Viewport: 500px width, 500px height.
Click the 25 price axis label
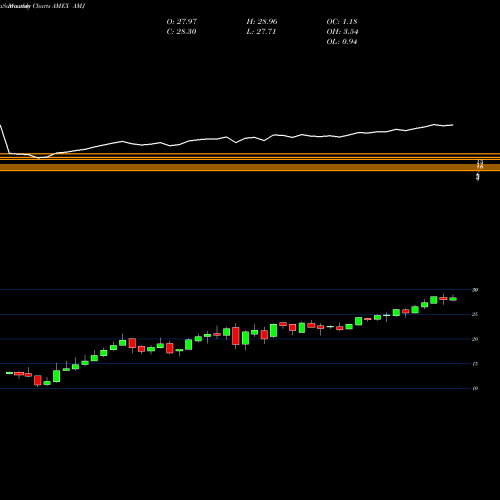[475, 314]
